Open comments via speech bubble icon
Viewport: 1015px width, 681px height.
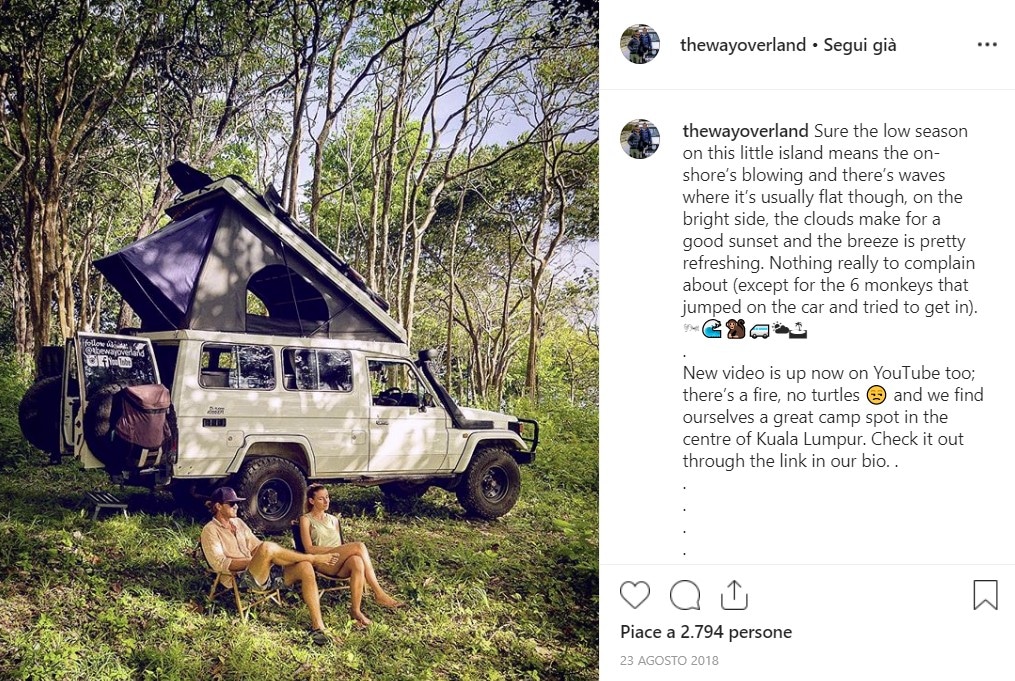click(x=685, y=595)
